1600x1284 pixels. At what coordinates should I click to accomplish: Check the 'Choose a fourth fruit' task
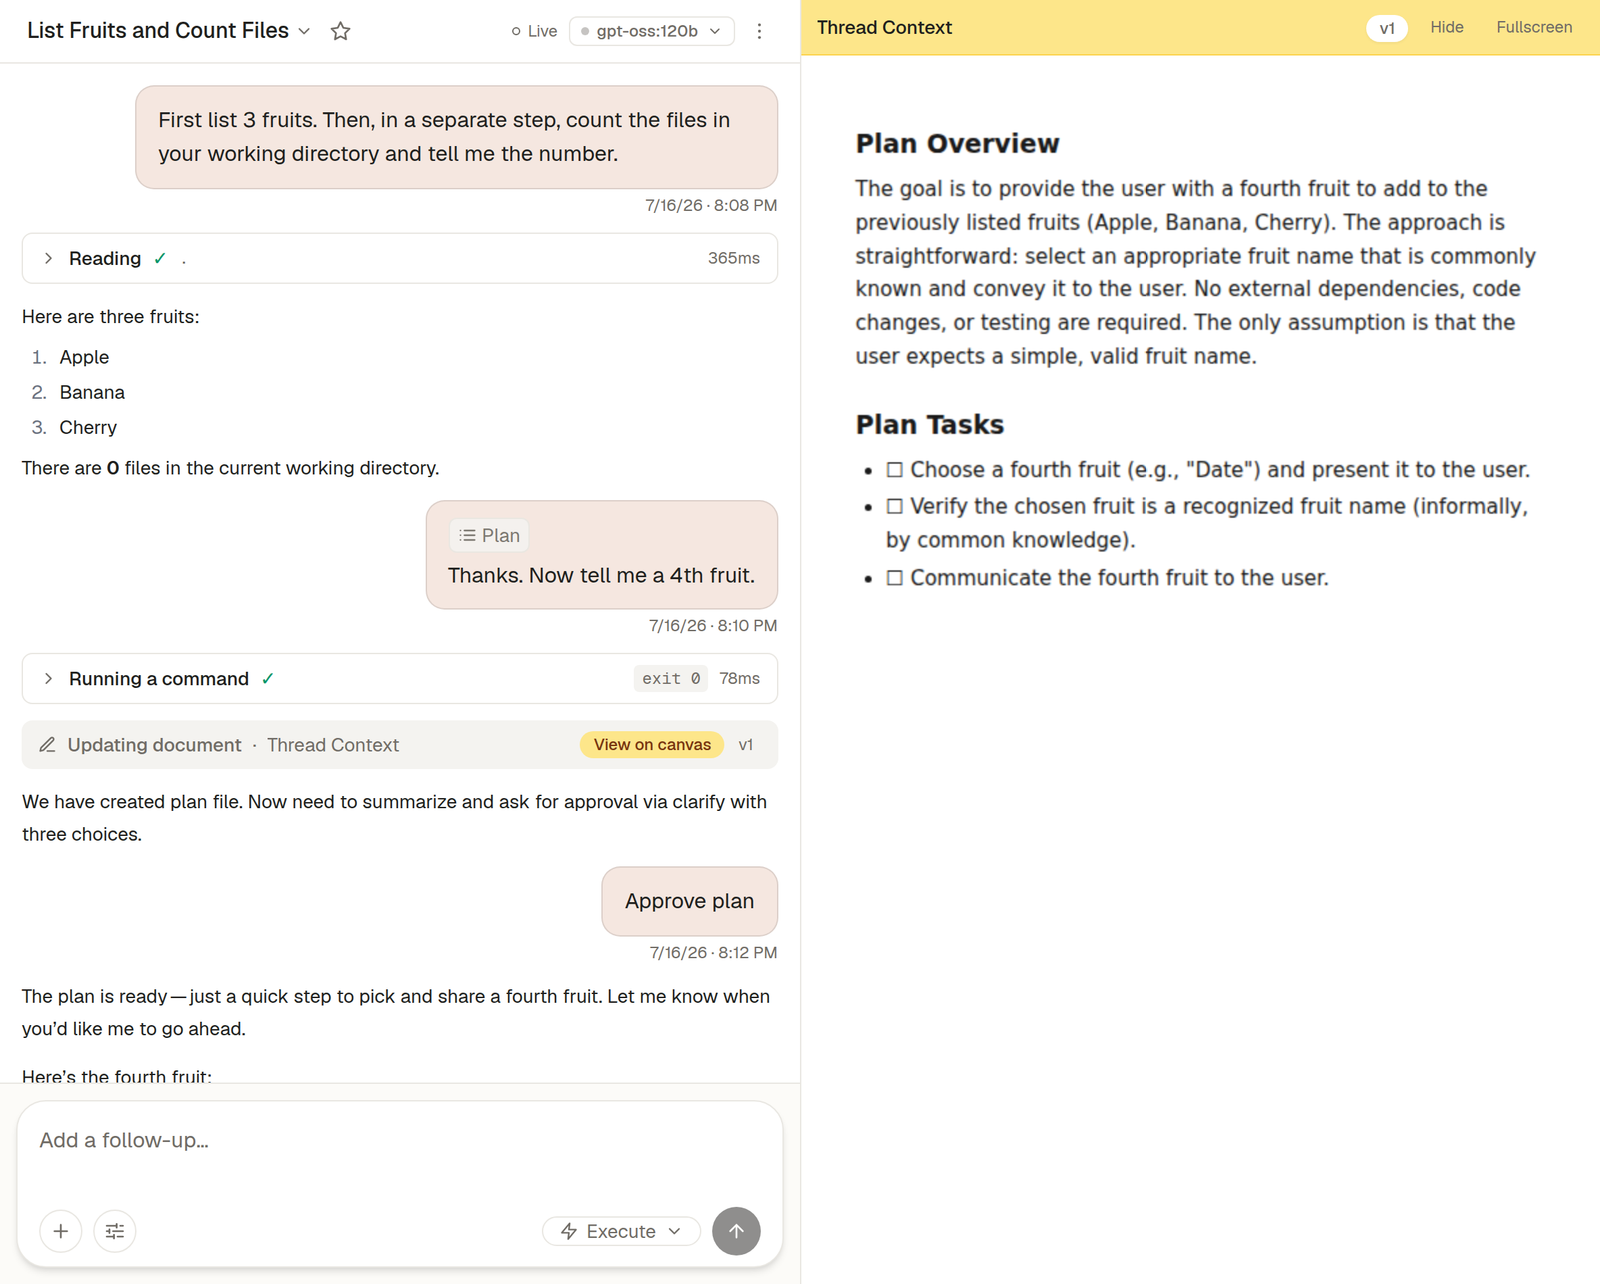tap(894, 470)
